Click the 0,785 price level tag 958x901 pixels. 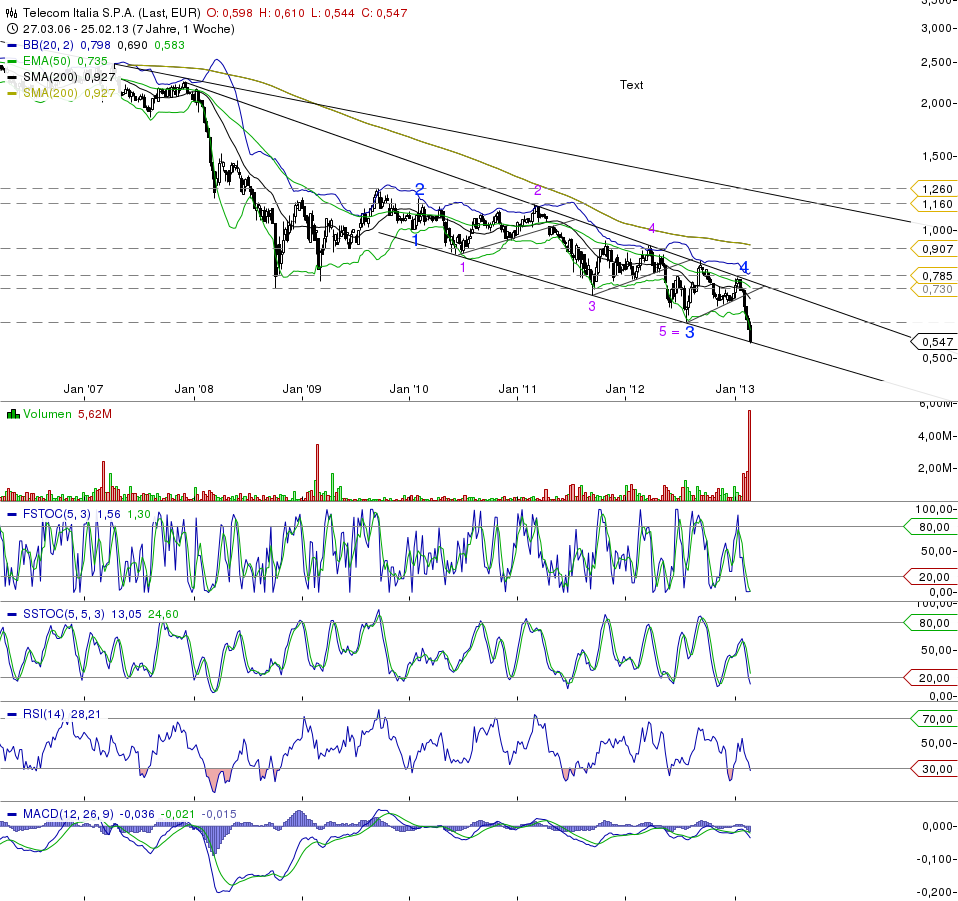click(936, 275)
